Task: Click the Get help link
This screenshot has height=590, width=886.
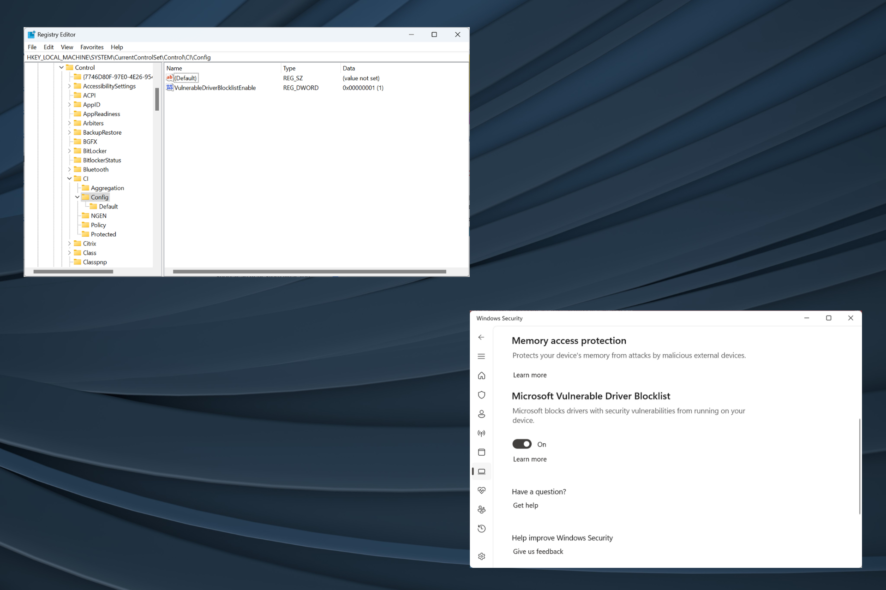Action: click(525, 506)
